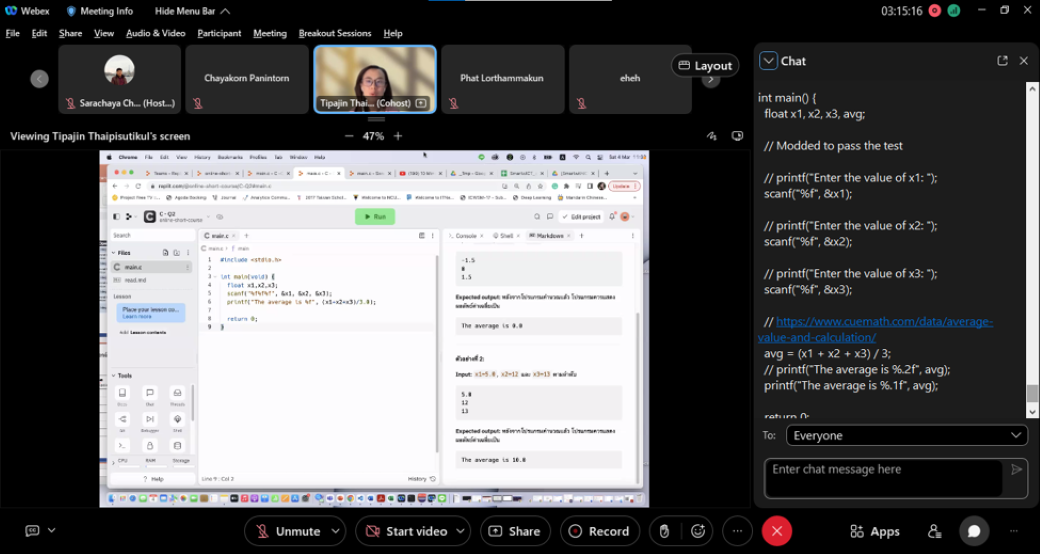Open video options arrow beside Start video
This screenshot has height=554, width=1040.
click(x=462, y=531)
